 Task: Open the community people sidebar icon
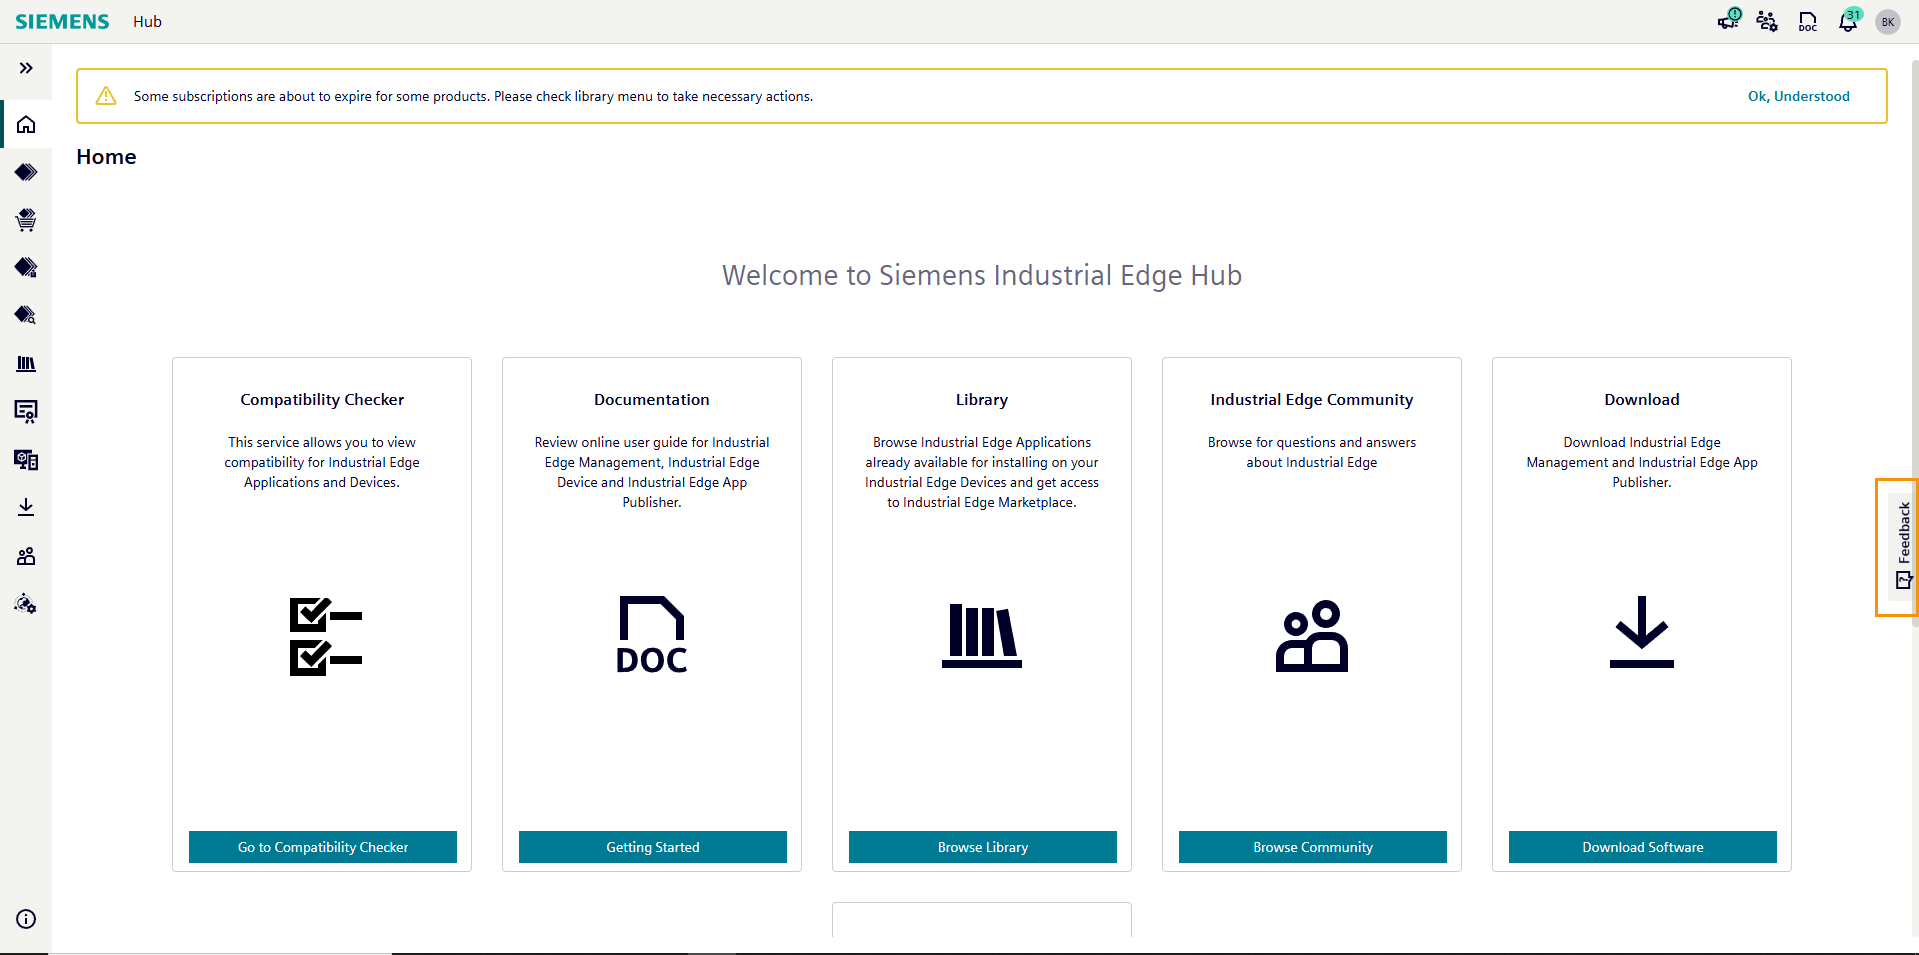click(26, 555)
